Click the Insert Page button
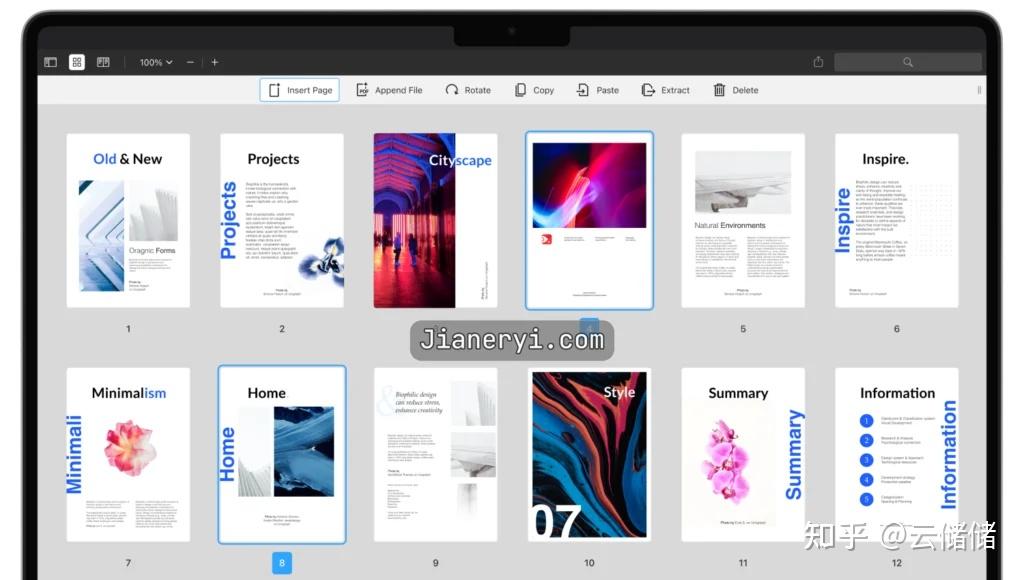Image resolution: width=1024 pixels, height=580 pixels. (300, 90)
